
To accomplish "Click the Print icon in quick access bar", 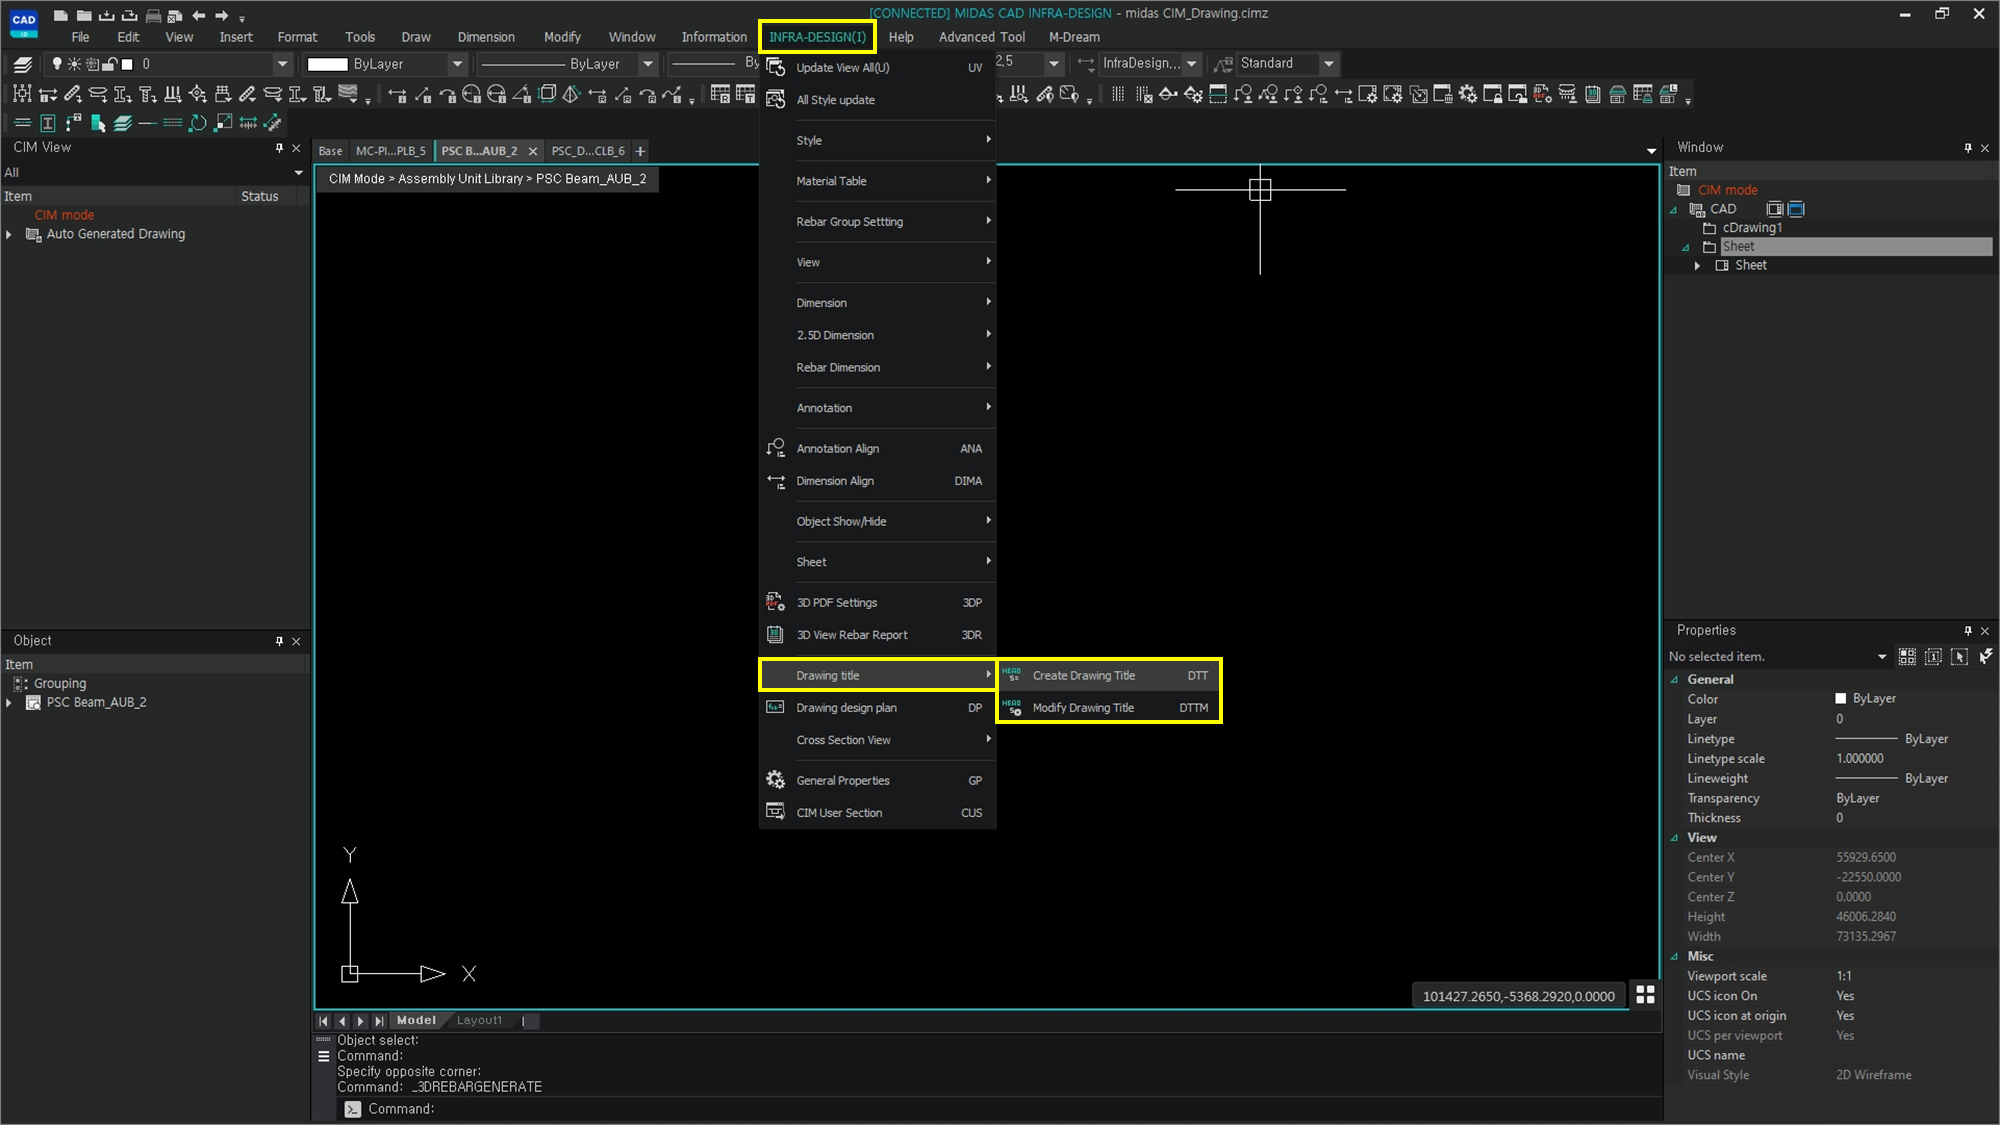I will click(153, 15).
